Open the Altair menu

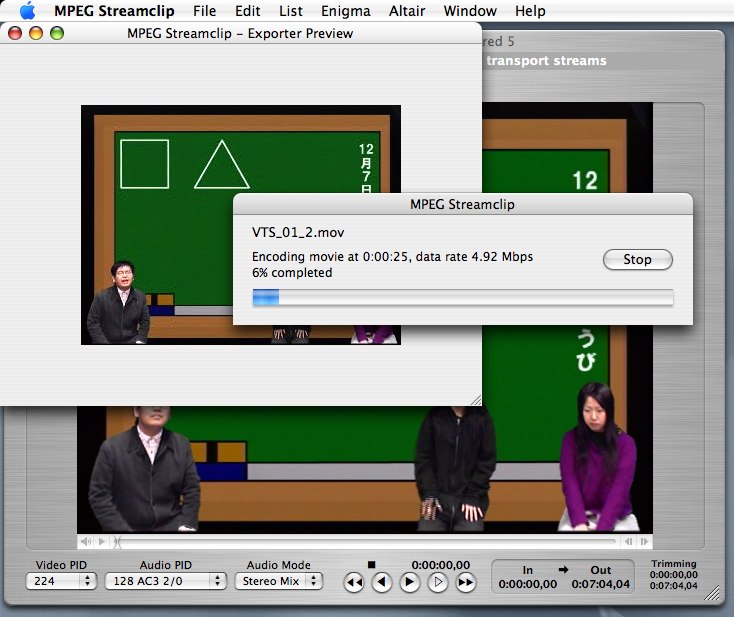pos(408,11)
